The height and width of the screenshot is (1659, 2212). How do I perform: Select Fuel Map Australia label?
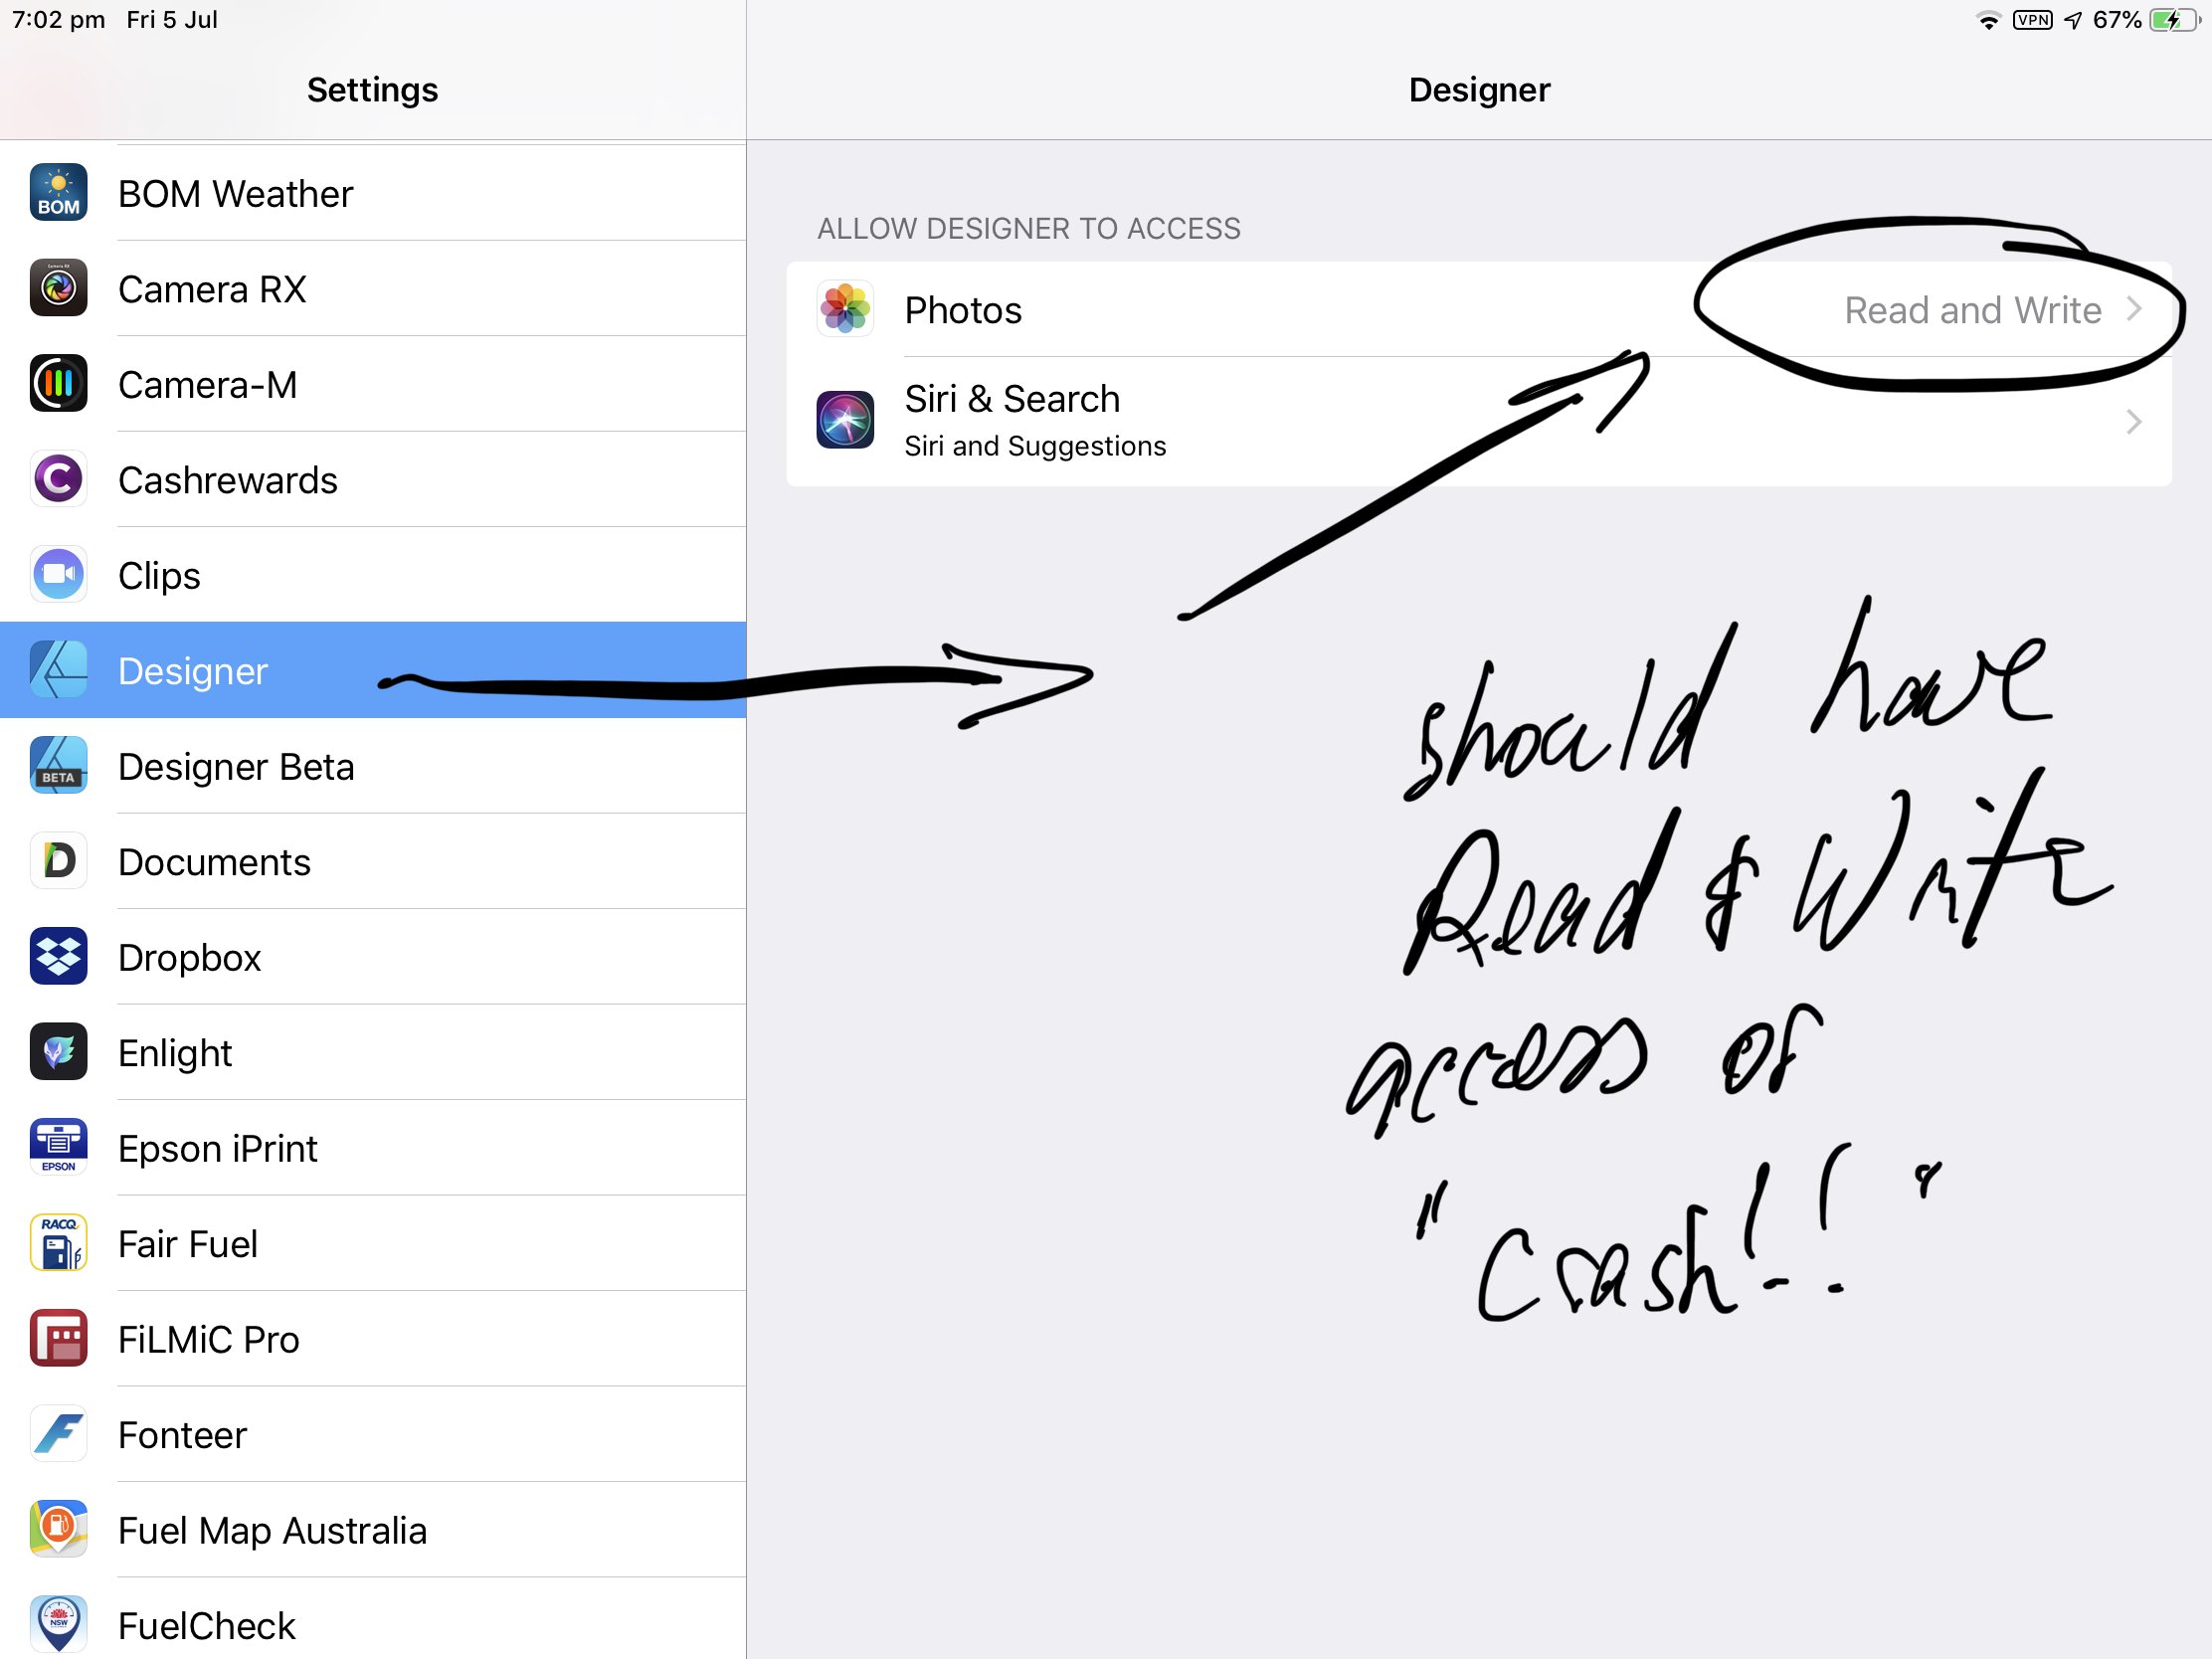click(x=272, y=1531)
